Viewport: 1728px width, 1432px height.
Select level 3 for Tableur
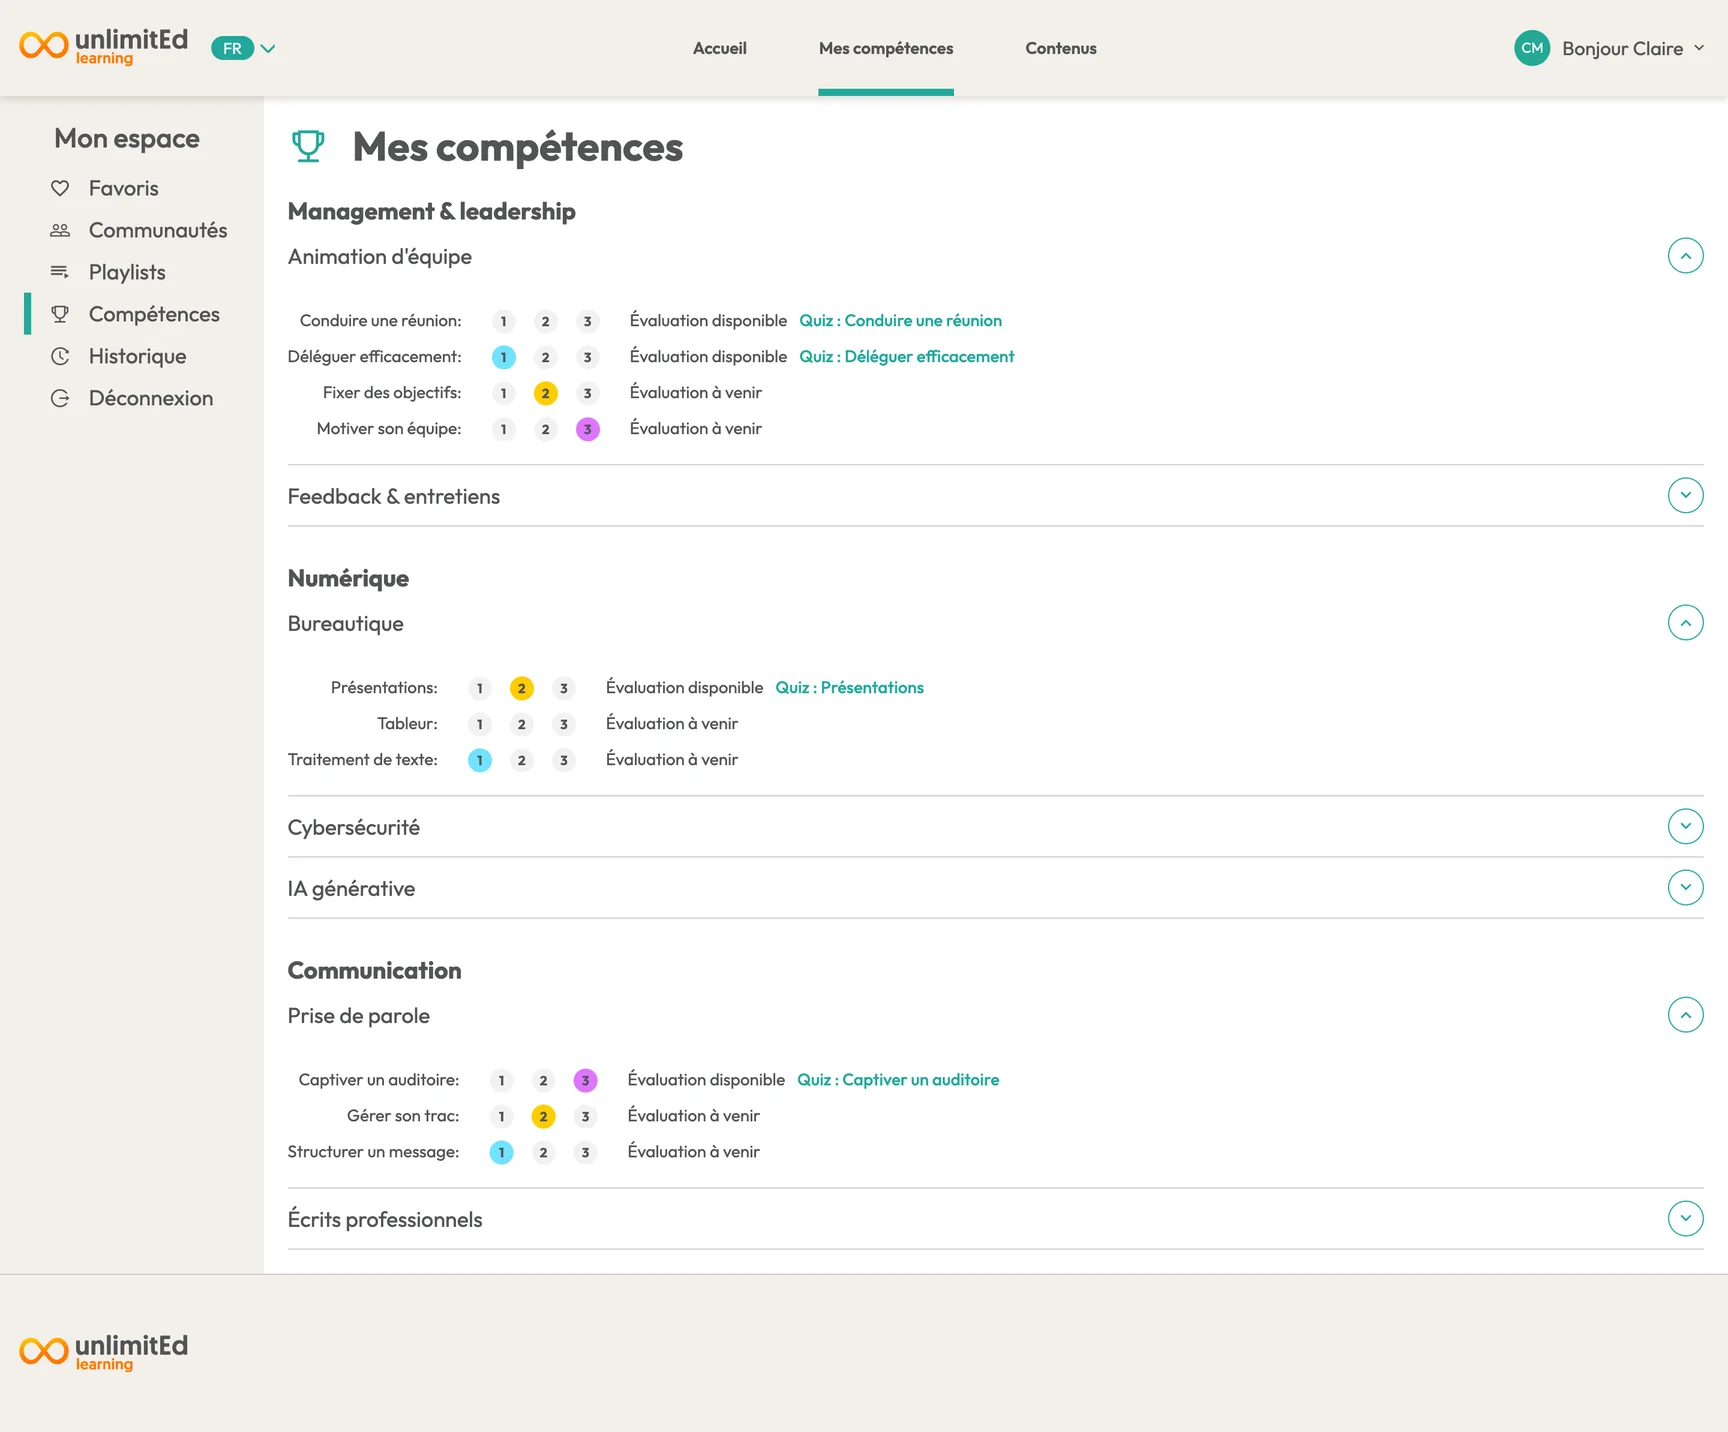pos(564,724)
